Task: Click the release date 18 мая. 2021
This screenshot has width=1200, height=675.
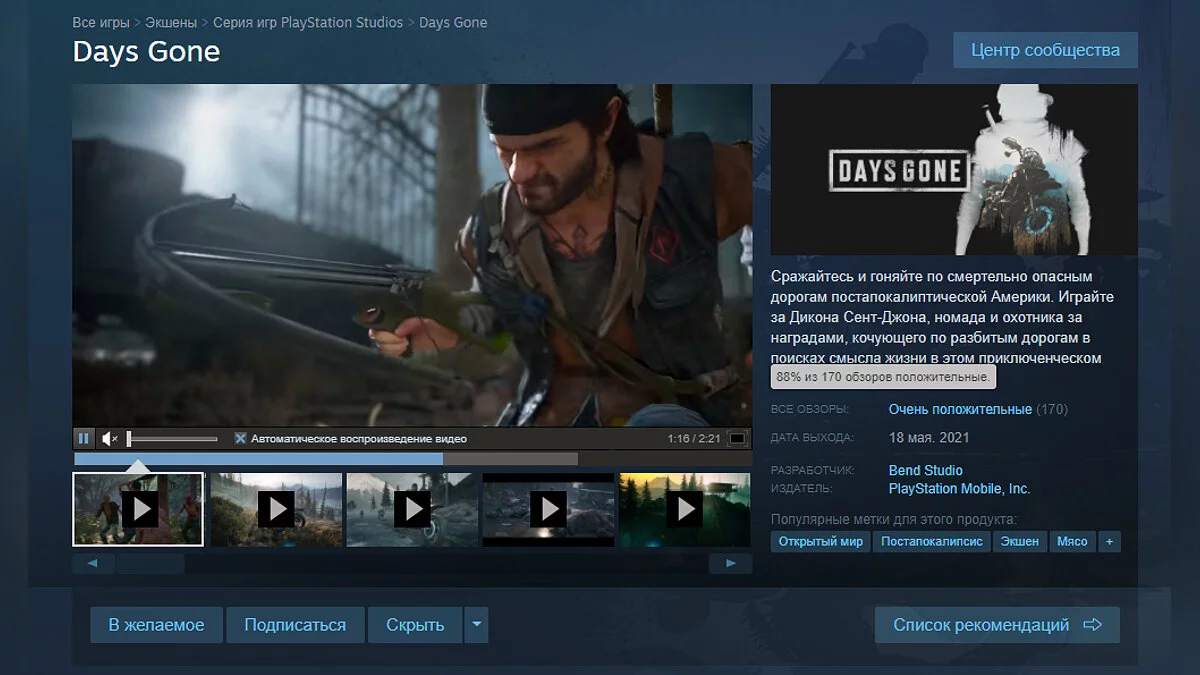Action: [929, 438]
